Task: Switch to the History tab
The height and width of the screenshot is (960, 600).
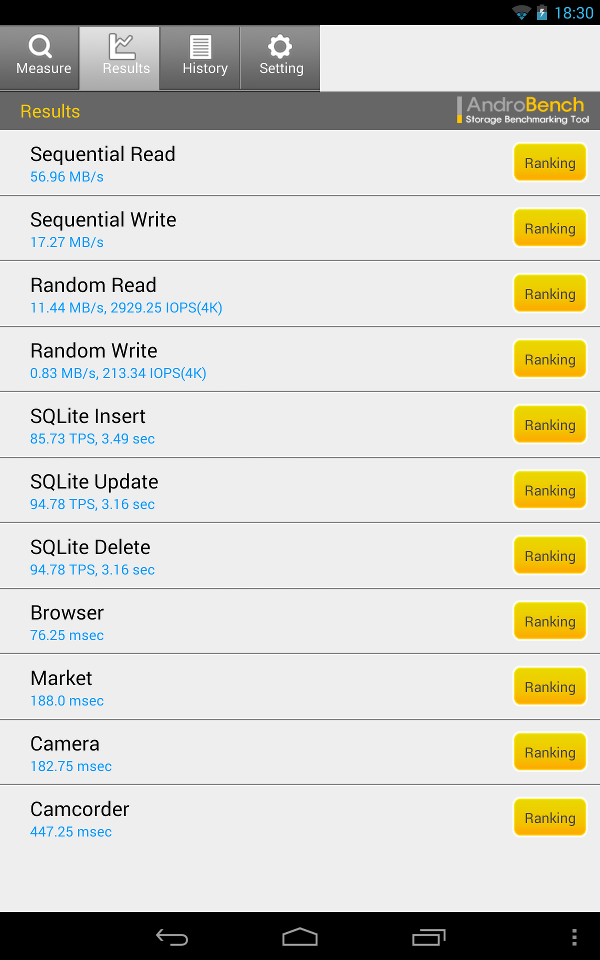Action: click(x=201, y=56)
